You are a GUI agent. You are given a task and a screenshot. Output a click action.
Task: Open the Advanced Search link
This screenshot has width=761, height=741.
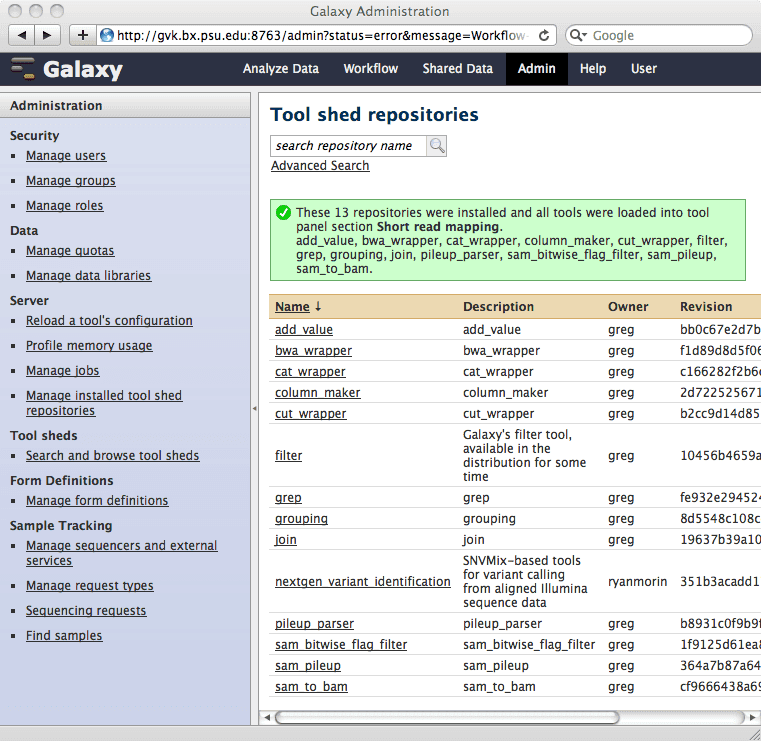click(x=320, y=166)
